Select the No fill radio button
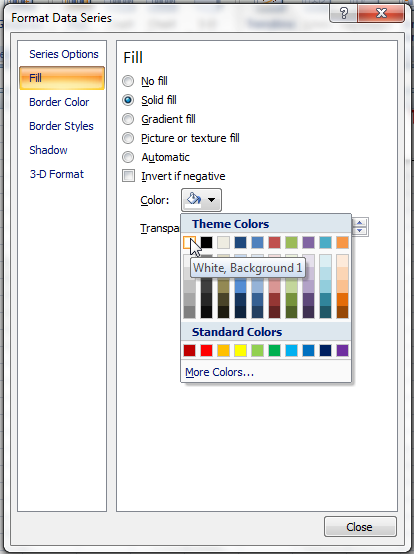This screenshot has height=554, width=414. (x=128, y=81)
